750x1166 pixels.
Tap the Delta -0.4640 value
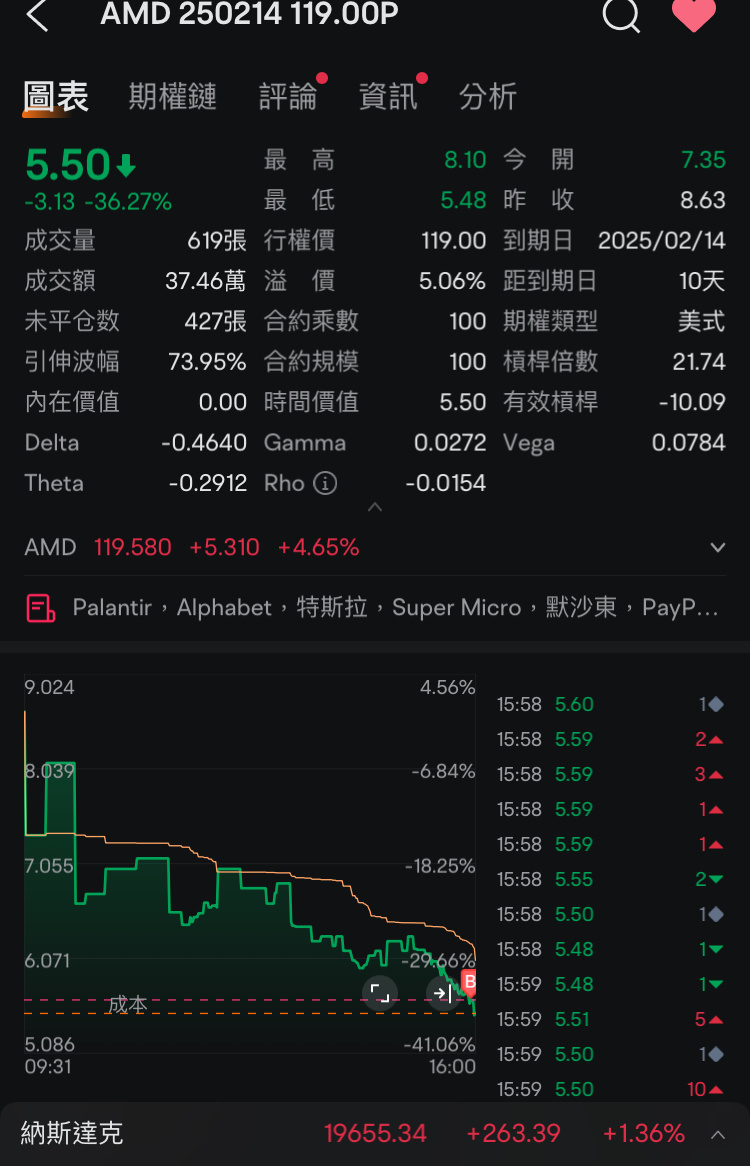coord(204,443)
